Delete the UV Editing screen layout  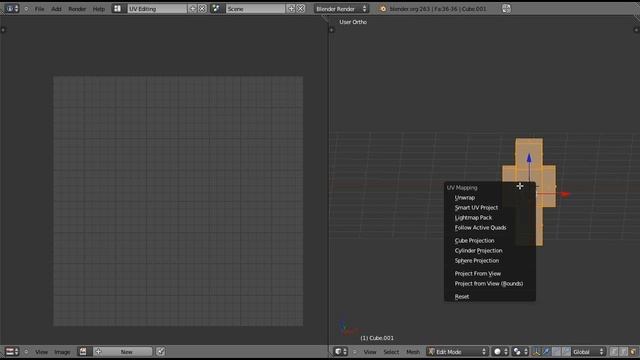[x=202, y=9]
